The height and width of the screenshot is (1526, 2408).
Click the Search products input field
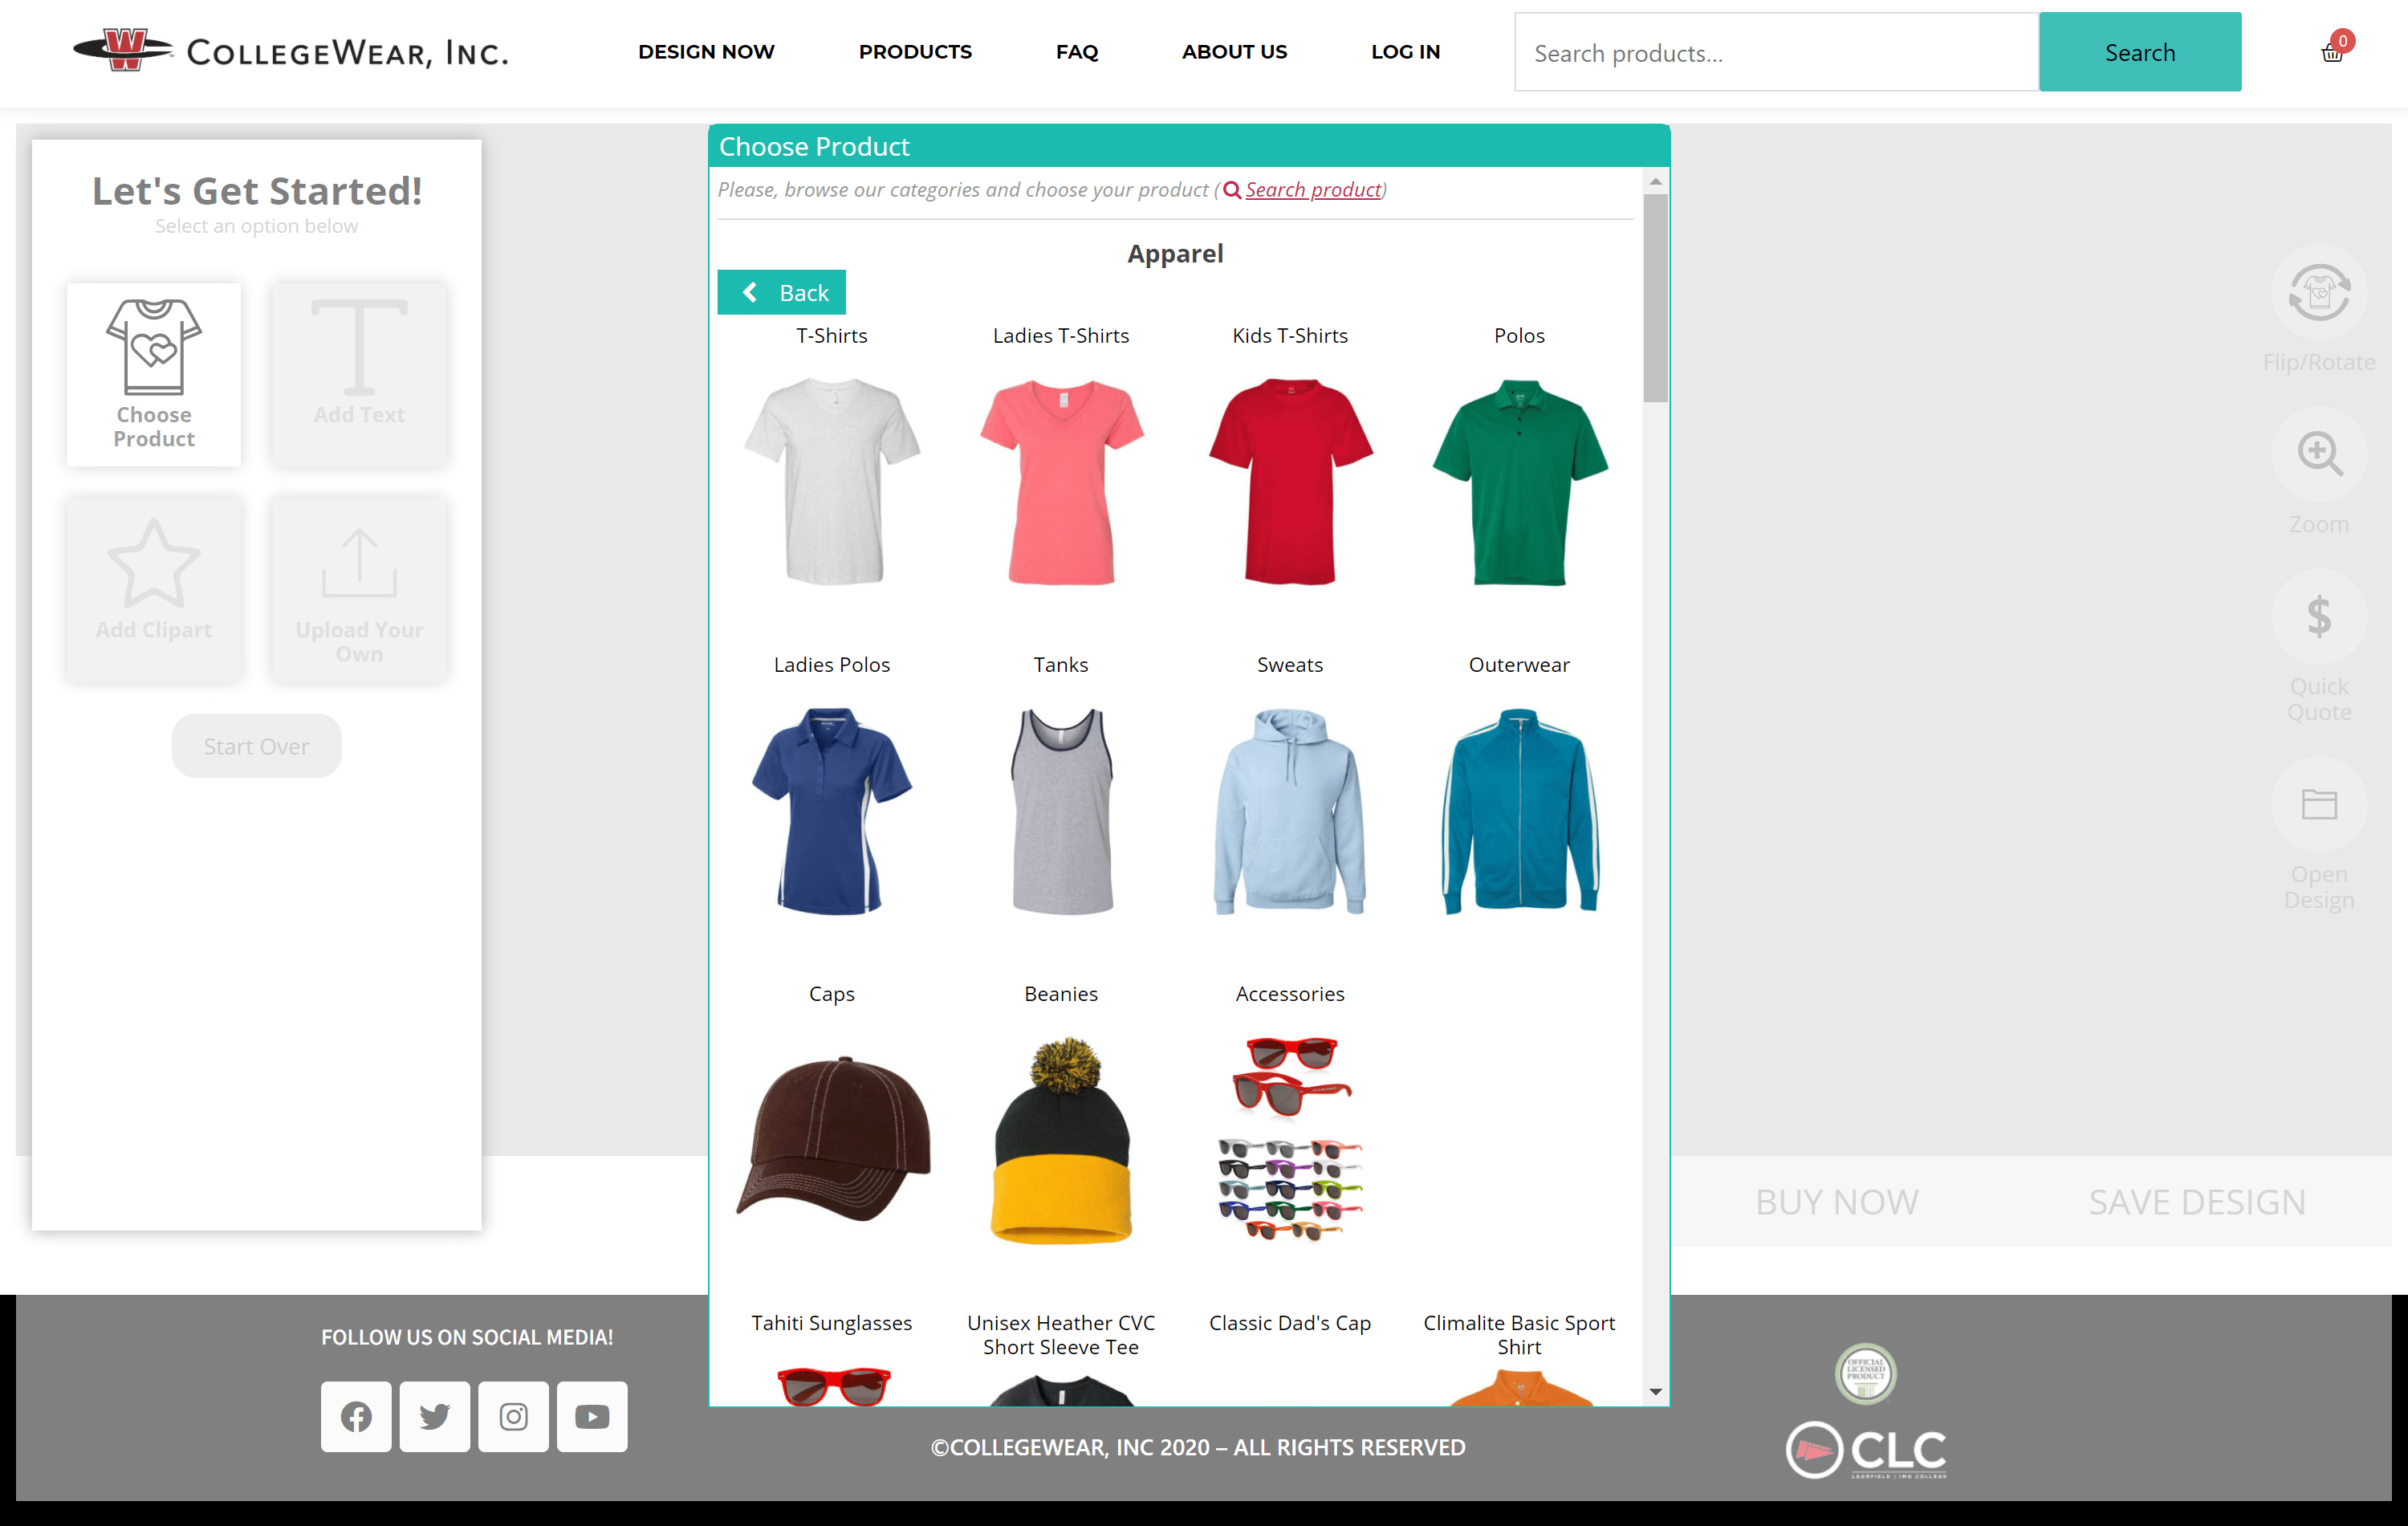point(1776,52)
